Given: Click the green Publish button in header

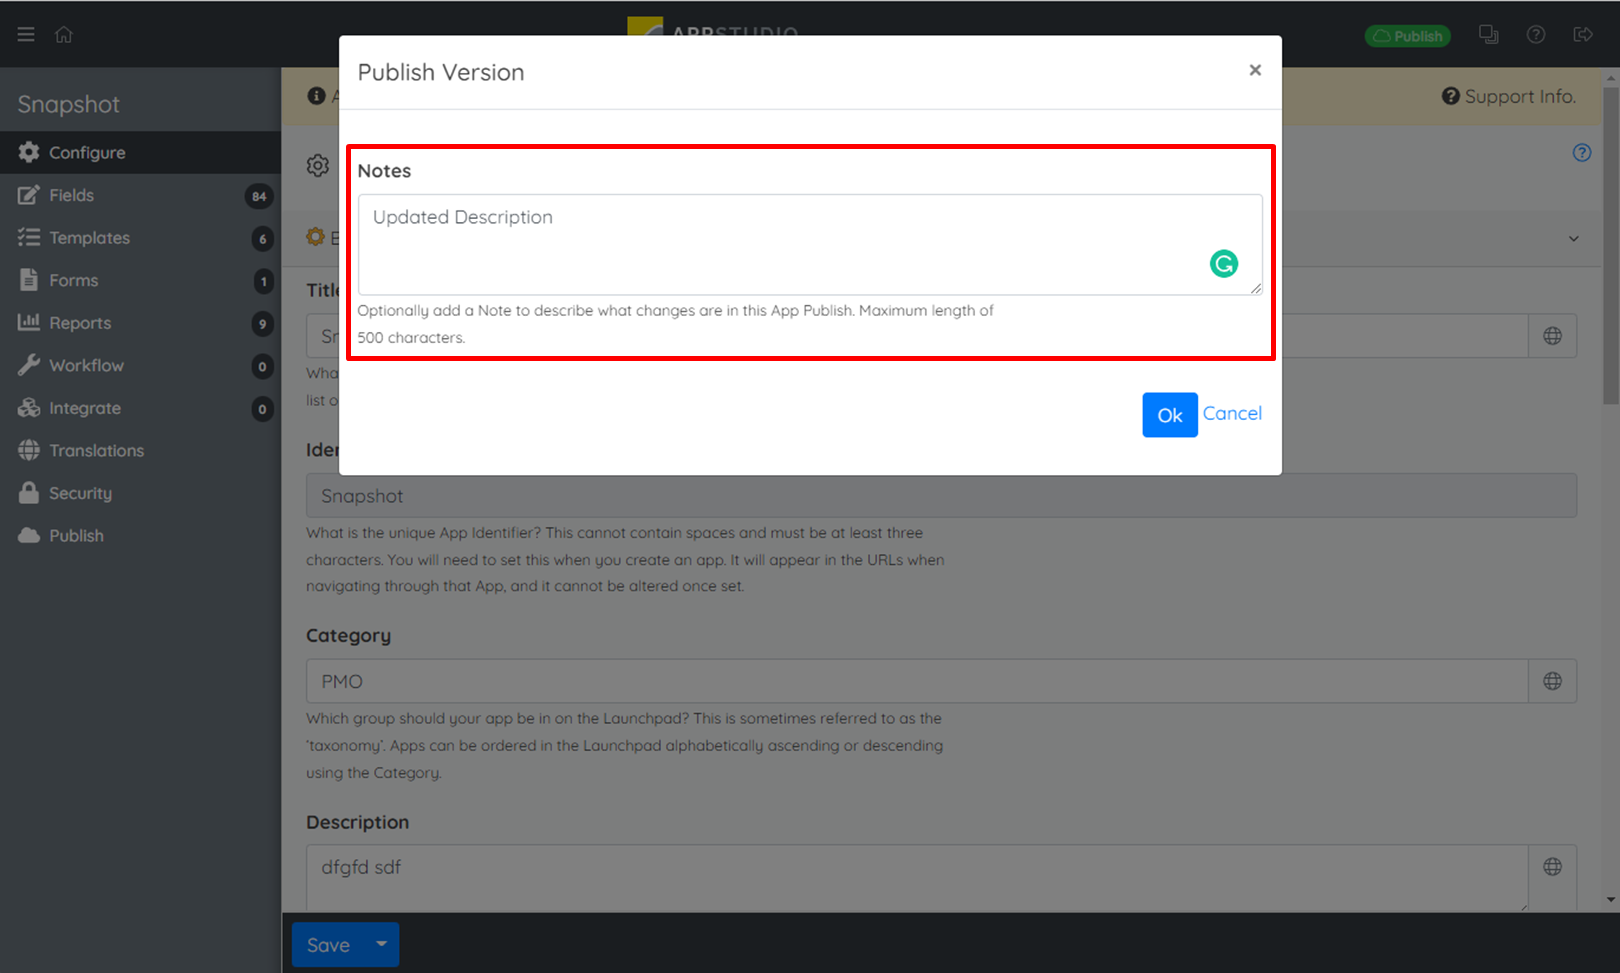Looking at the screenshot, I should tap(1408, 36).
